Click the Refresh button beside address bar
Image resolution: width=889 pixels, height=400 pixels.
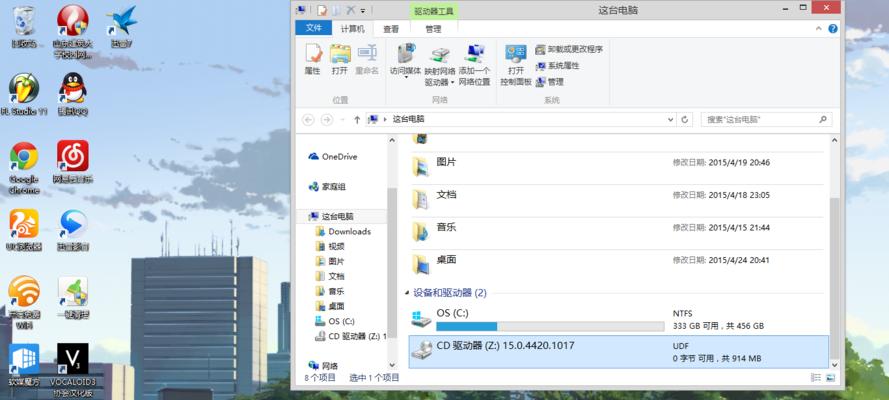684,120
